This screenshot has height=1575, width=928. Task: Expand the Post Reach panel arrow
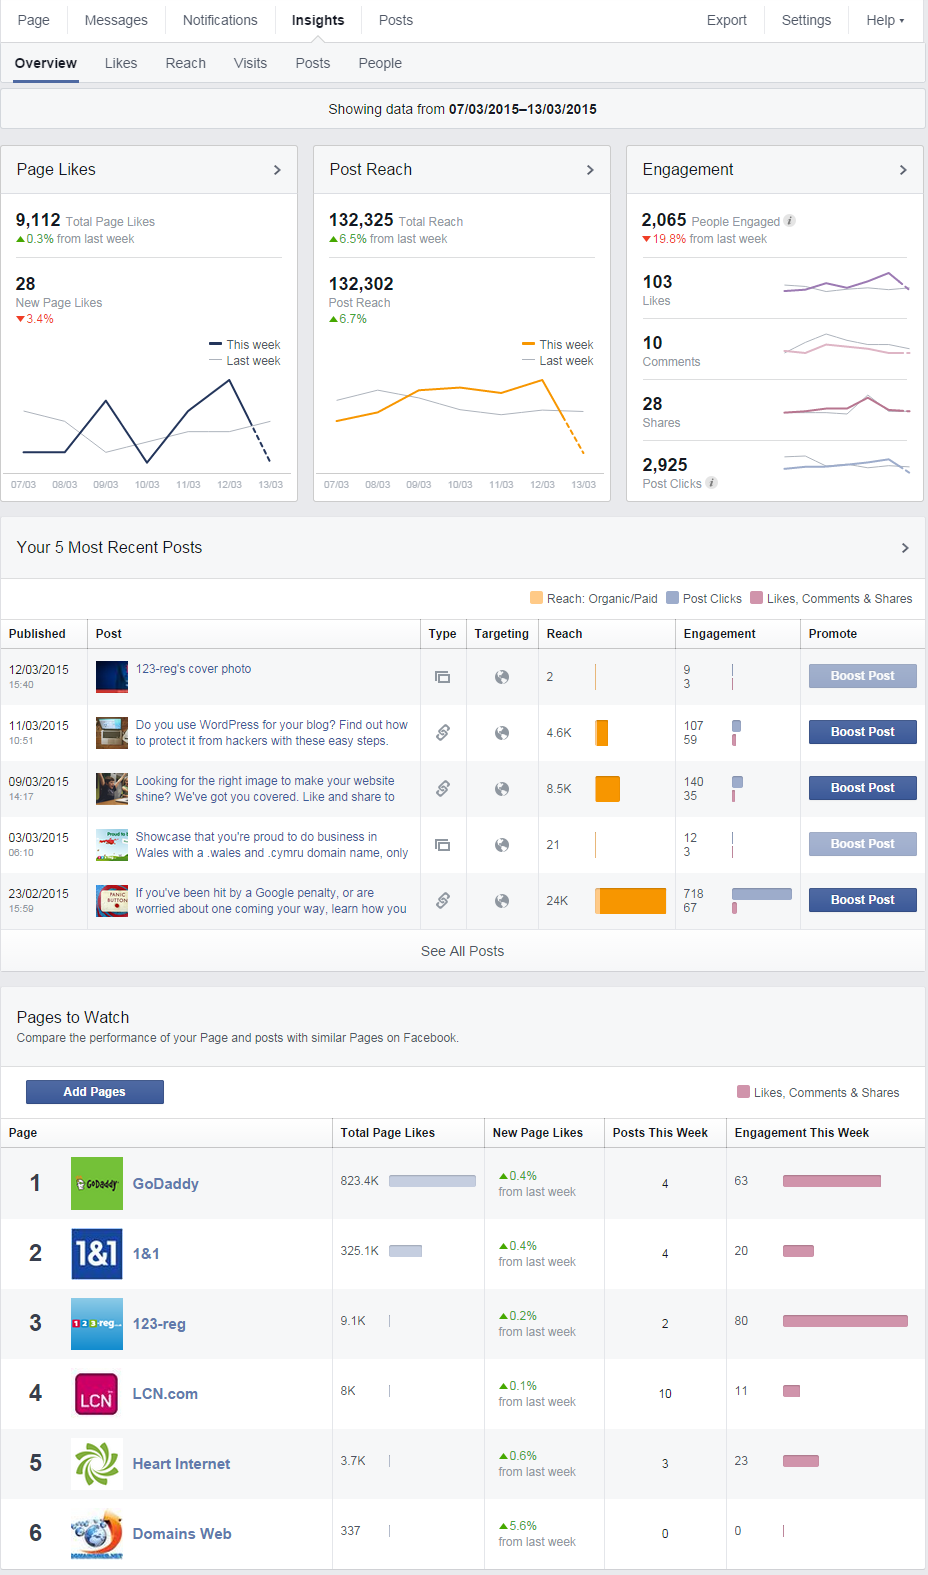(590, 170)
